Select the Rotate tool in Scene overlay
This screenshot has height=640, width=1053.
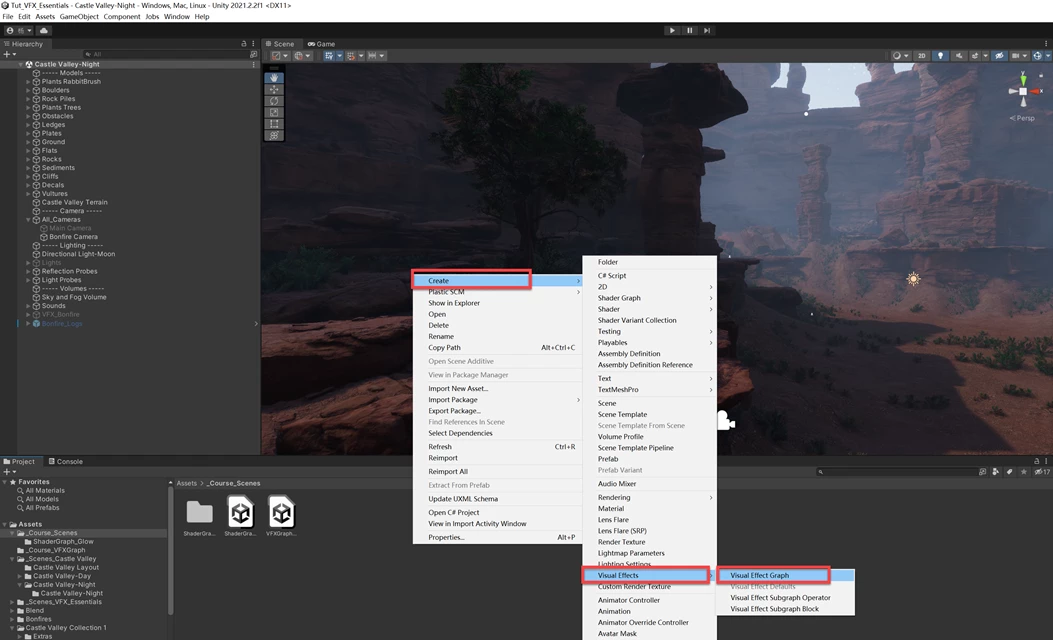[x=274, y=101]
